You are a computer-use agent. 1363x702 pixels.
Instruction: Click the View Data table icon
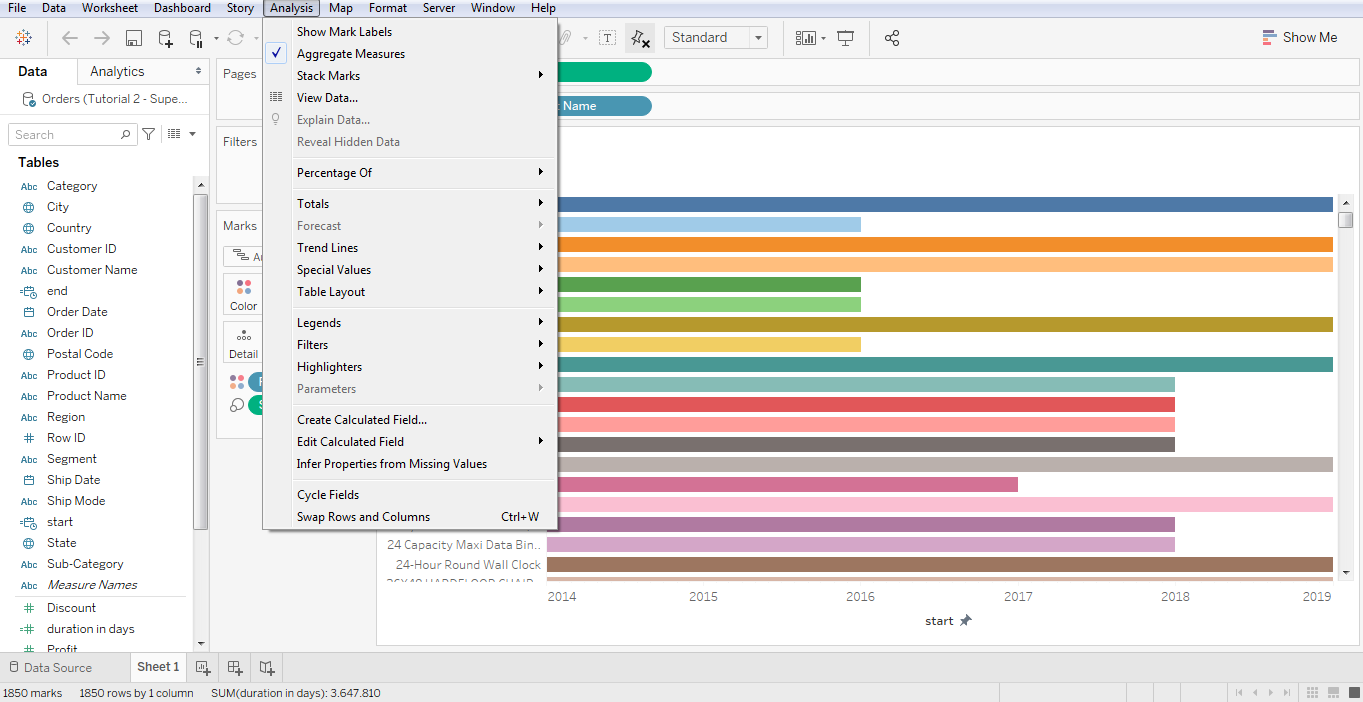276,97
